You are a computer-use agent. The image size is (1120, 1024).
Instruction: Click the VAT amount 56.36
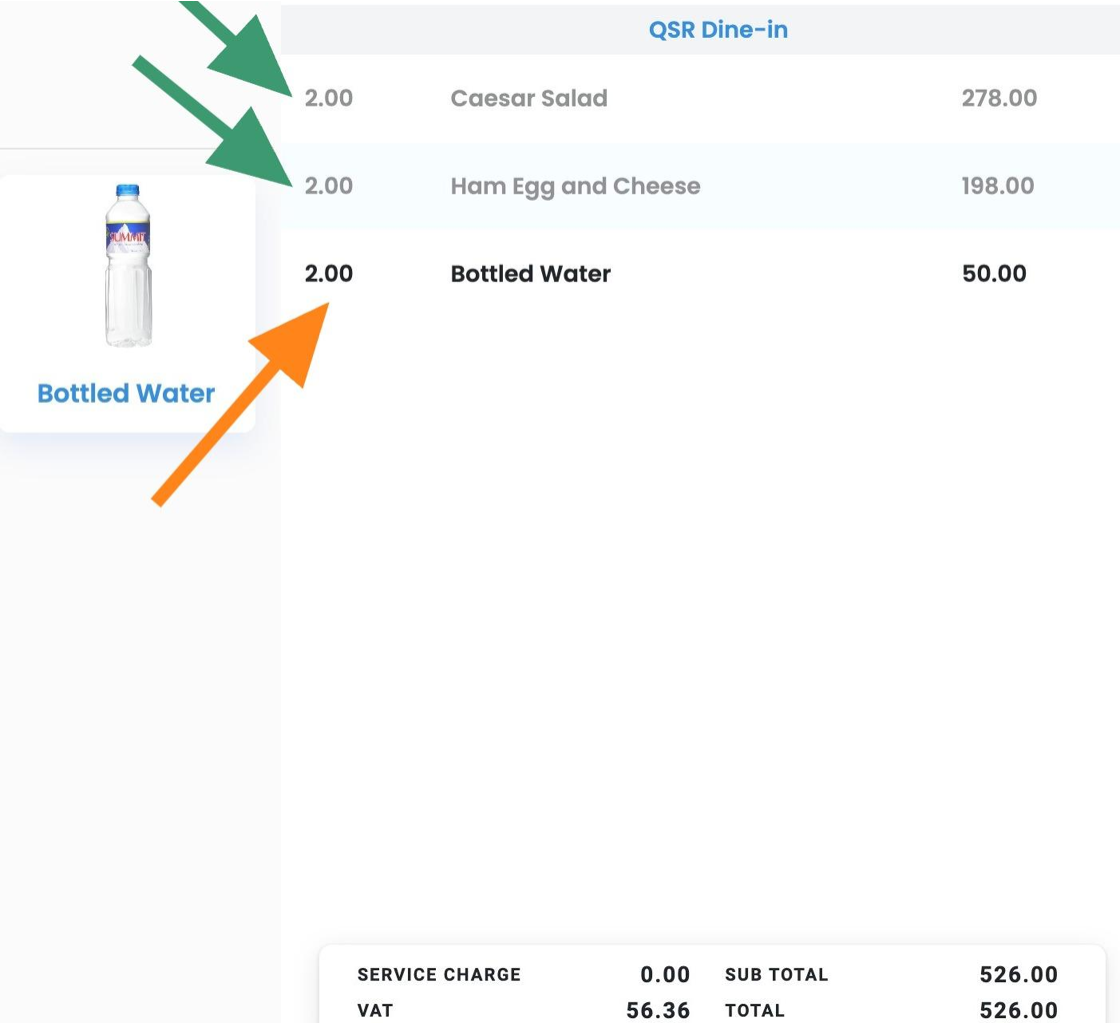(x=658, y=1011)
